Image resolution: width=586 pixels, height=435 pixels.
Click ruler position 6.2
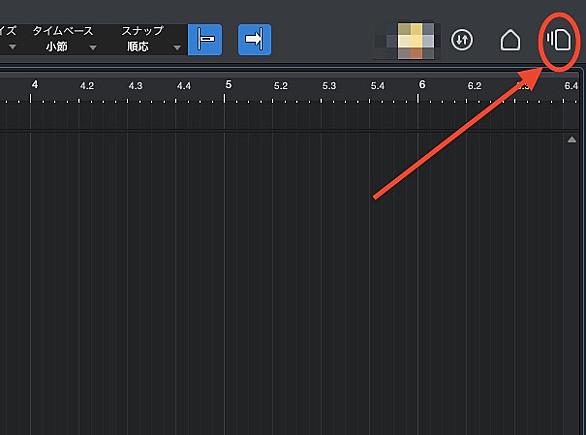click(x=474, y=86)
